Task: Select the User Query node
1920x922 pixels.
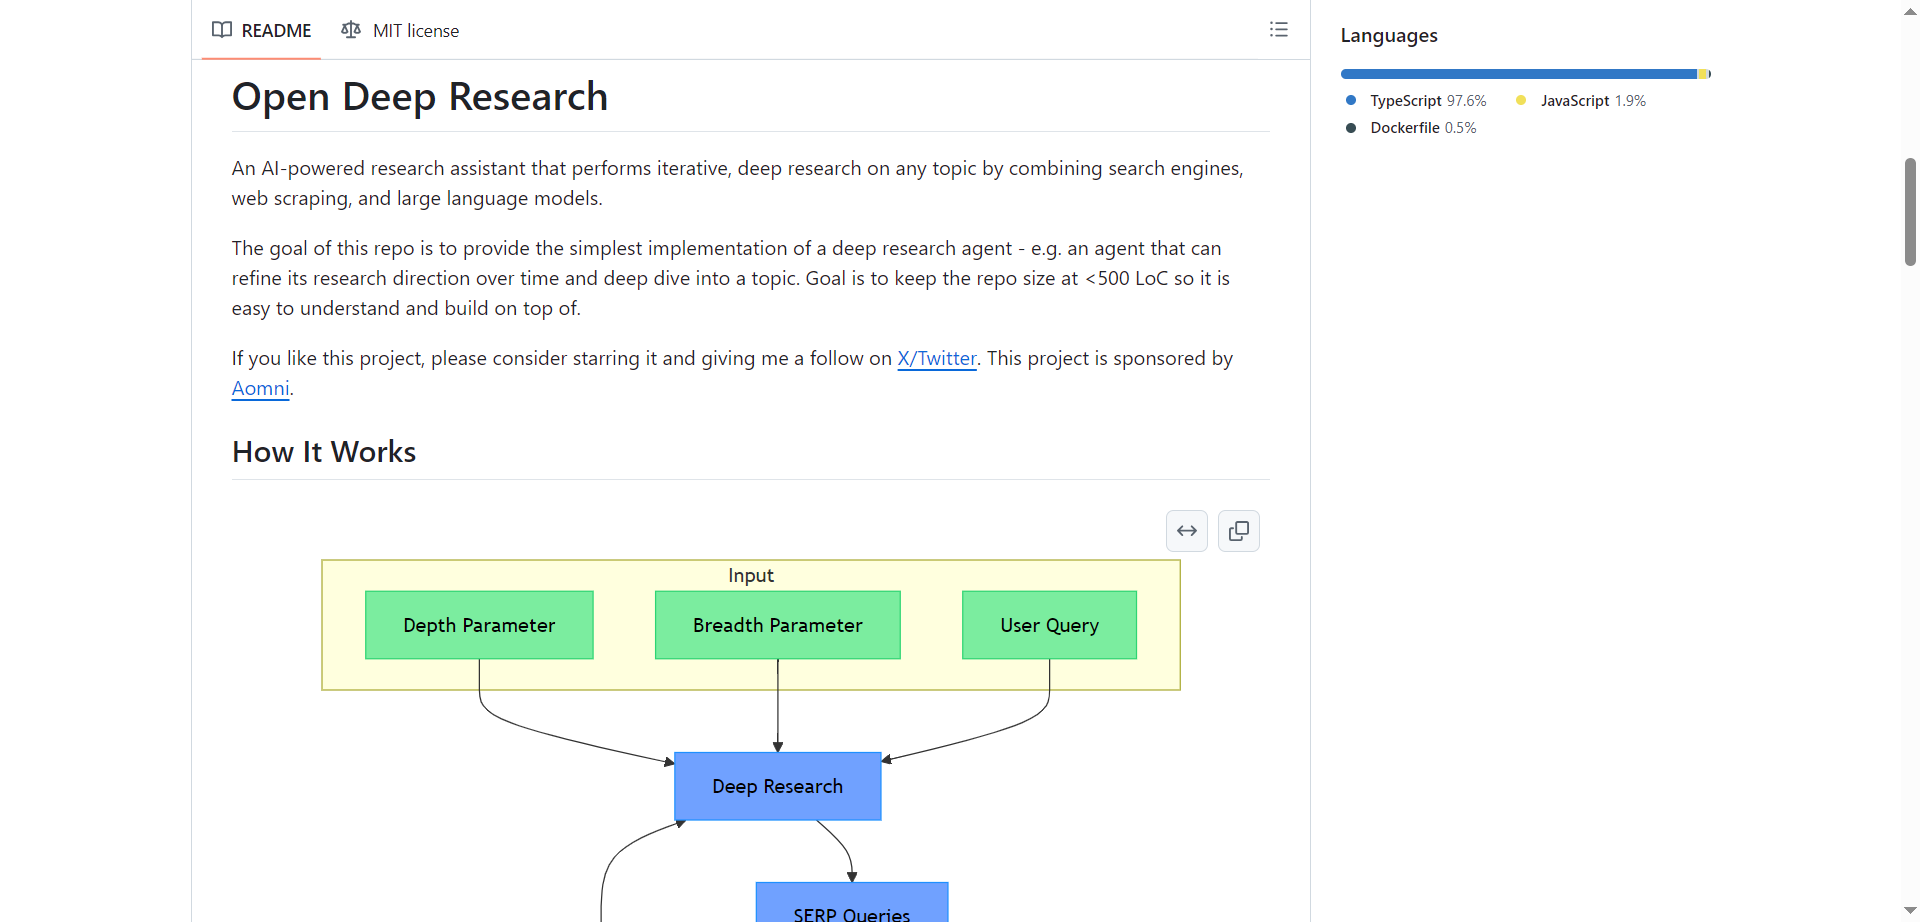Action: [x=1048, y=625]
